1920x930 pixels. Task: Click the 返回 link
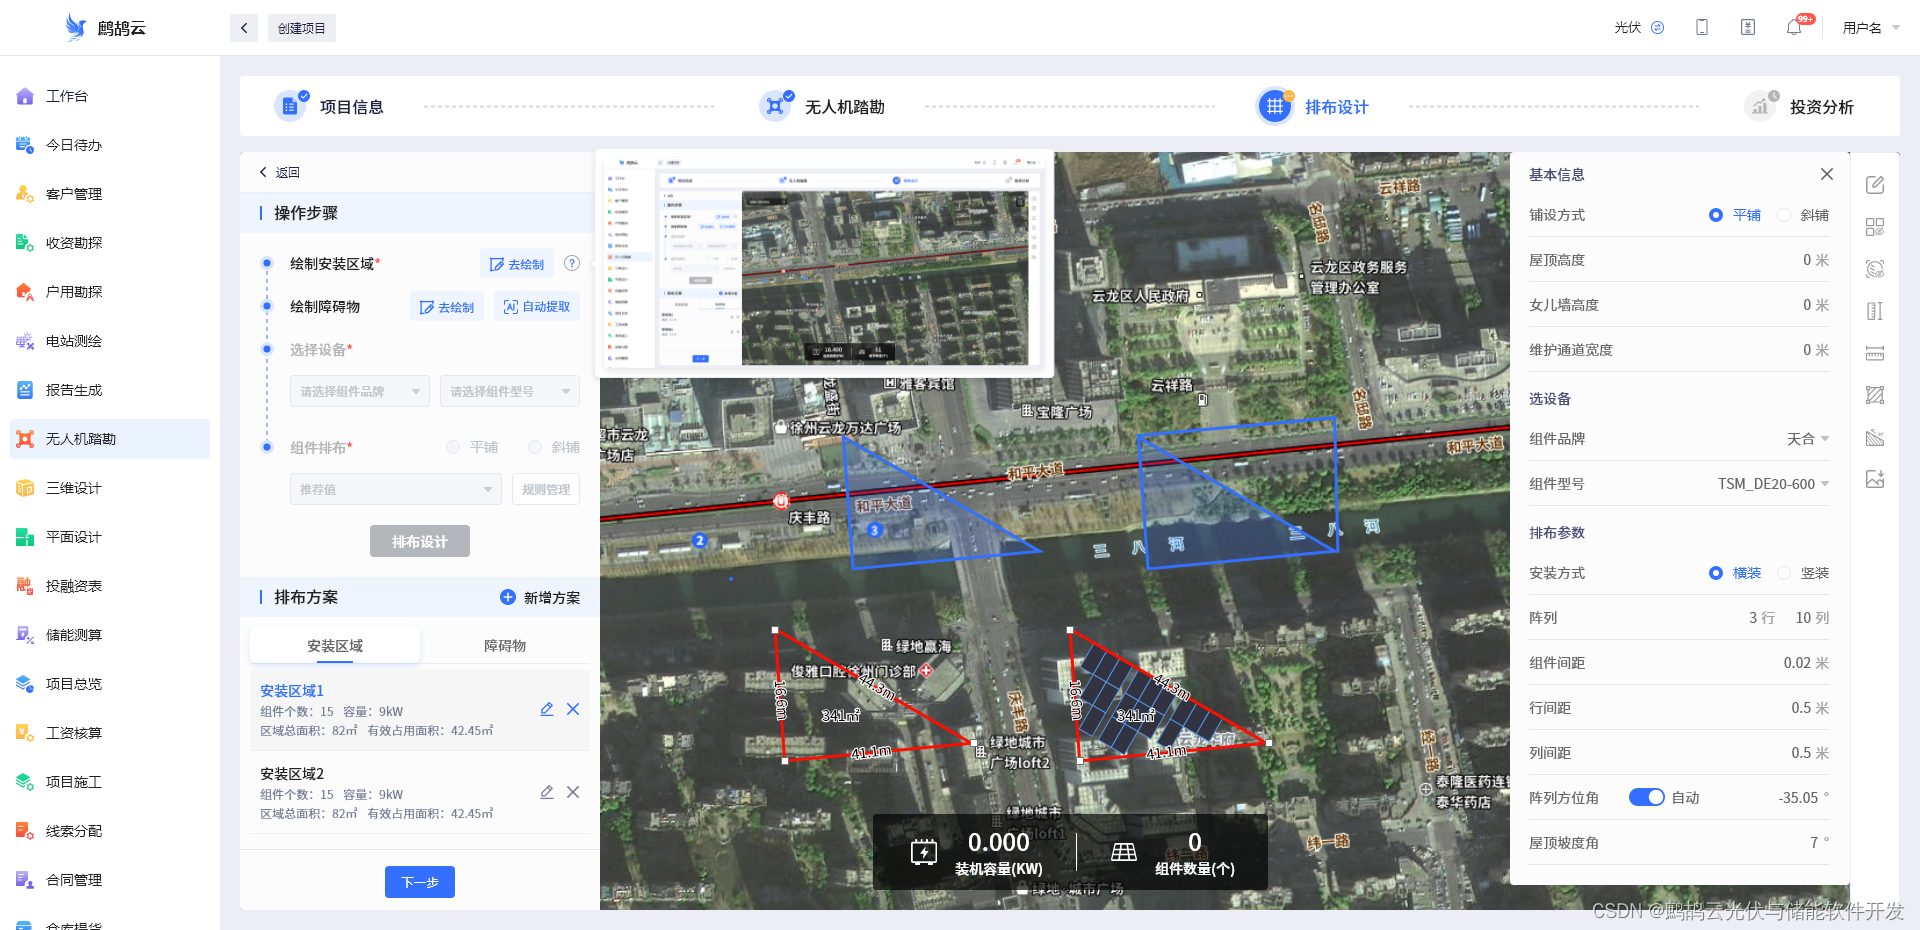pyautogui.click(x=280, y=172)
